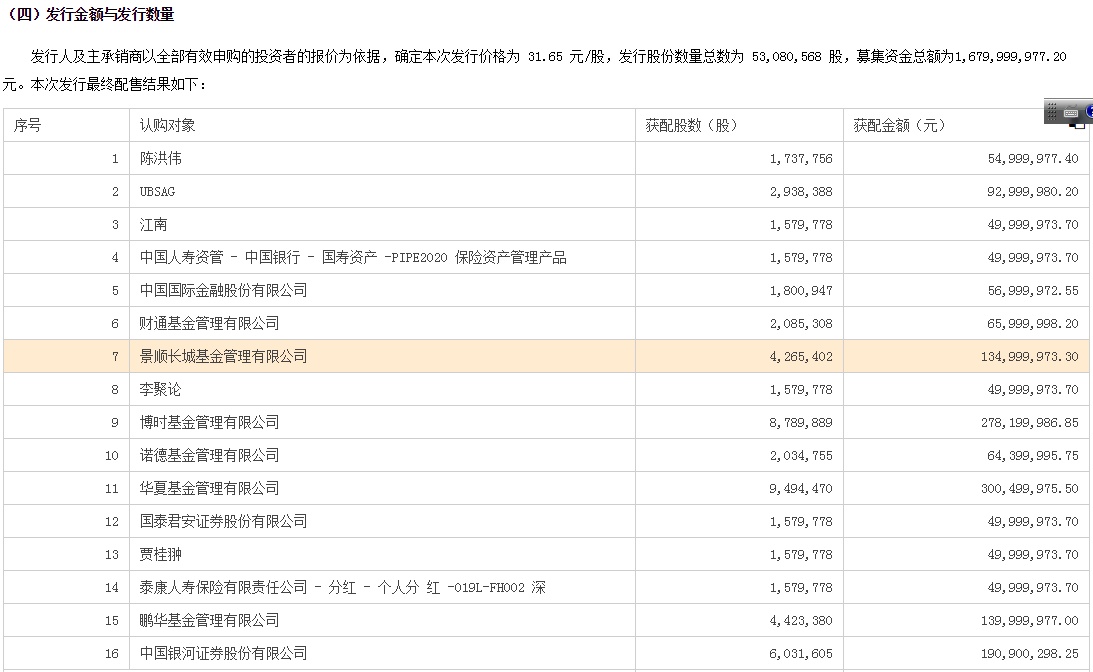Viewport: 1093px width, 672px height.
Task: Select 鹏华基金管理有限公司 in row 15
Action: [209, 620]
